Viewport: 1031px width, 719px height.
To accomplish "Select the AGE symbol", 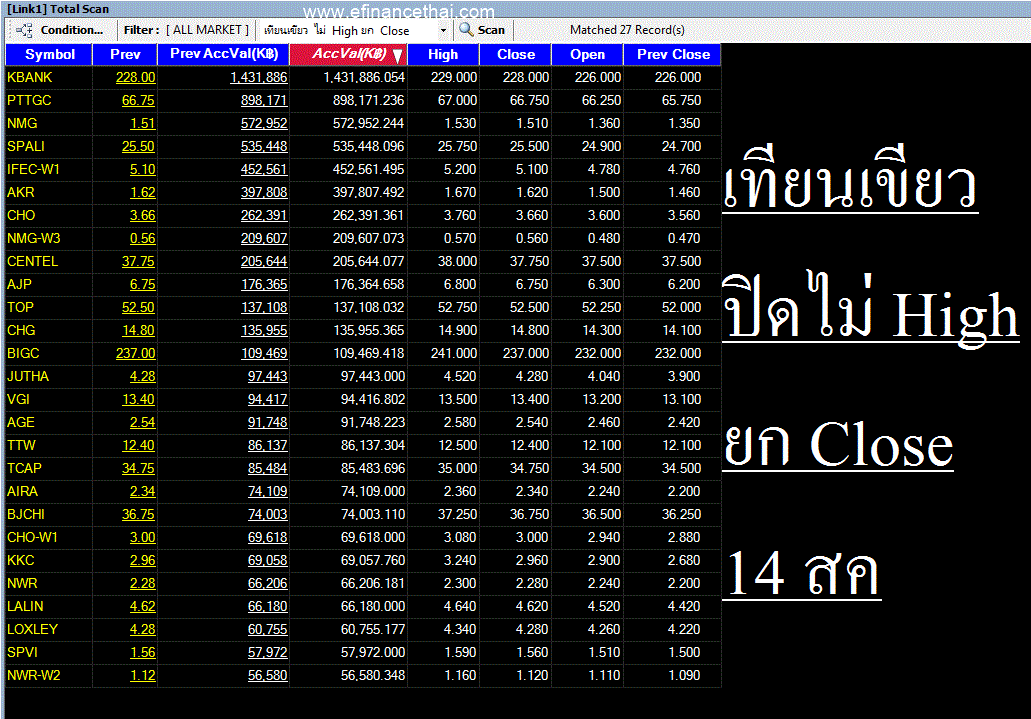I will coord(20,423).
